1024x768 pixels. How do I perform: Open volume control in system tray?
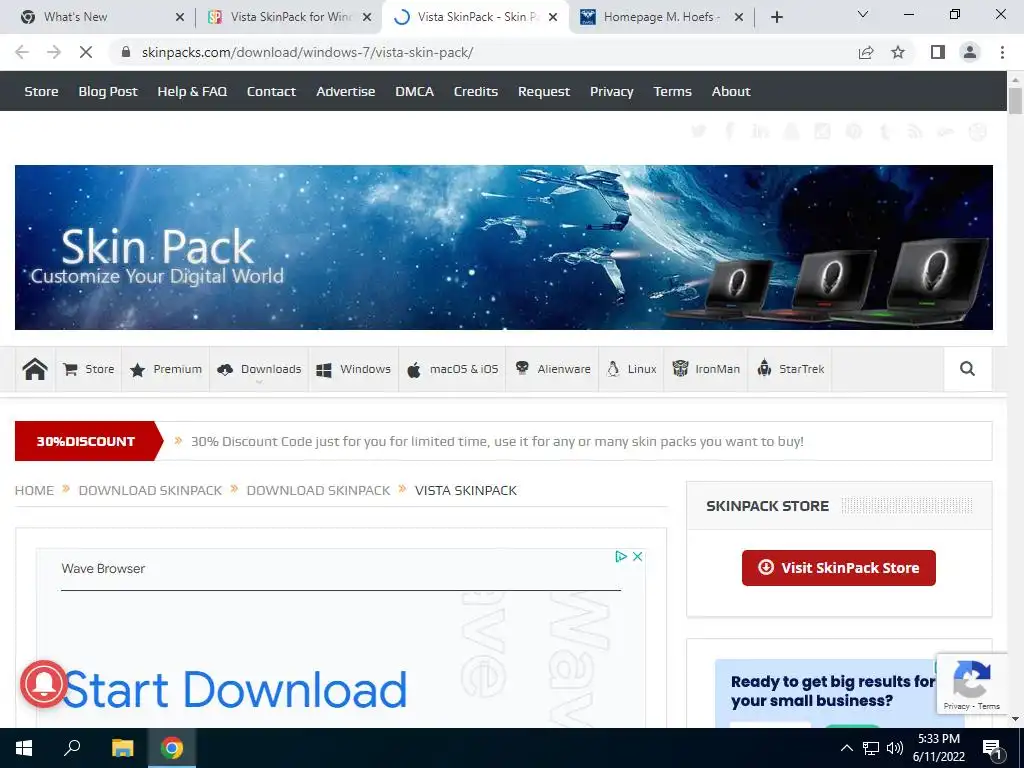pos(895,748)
